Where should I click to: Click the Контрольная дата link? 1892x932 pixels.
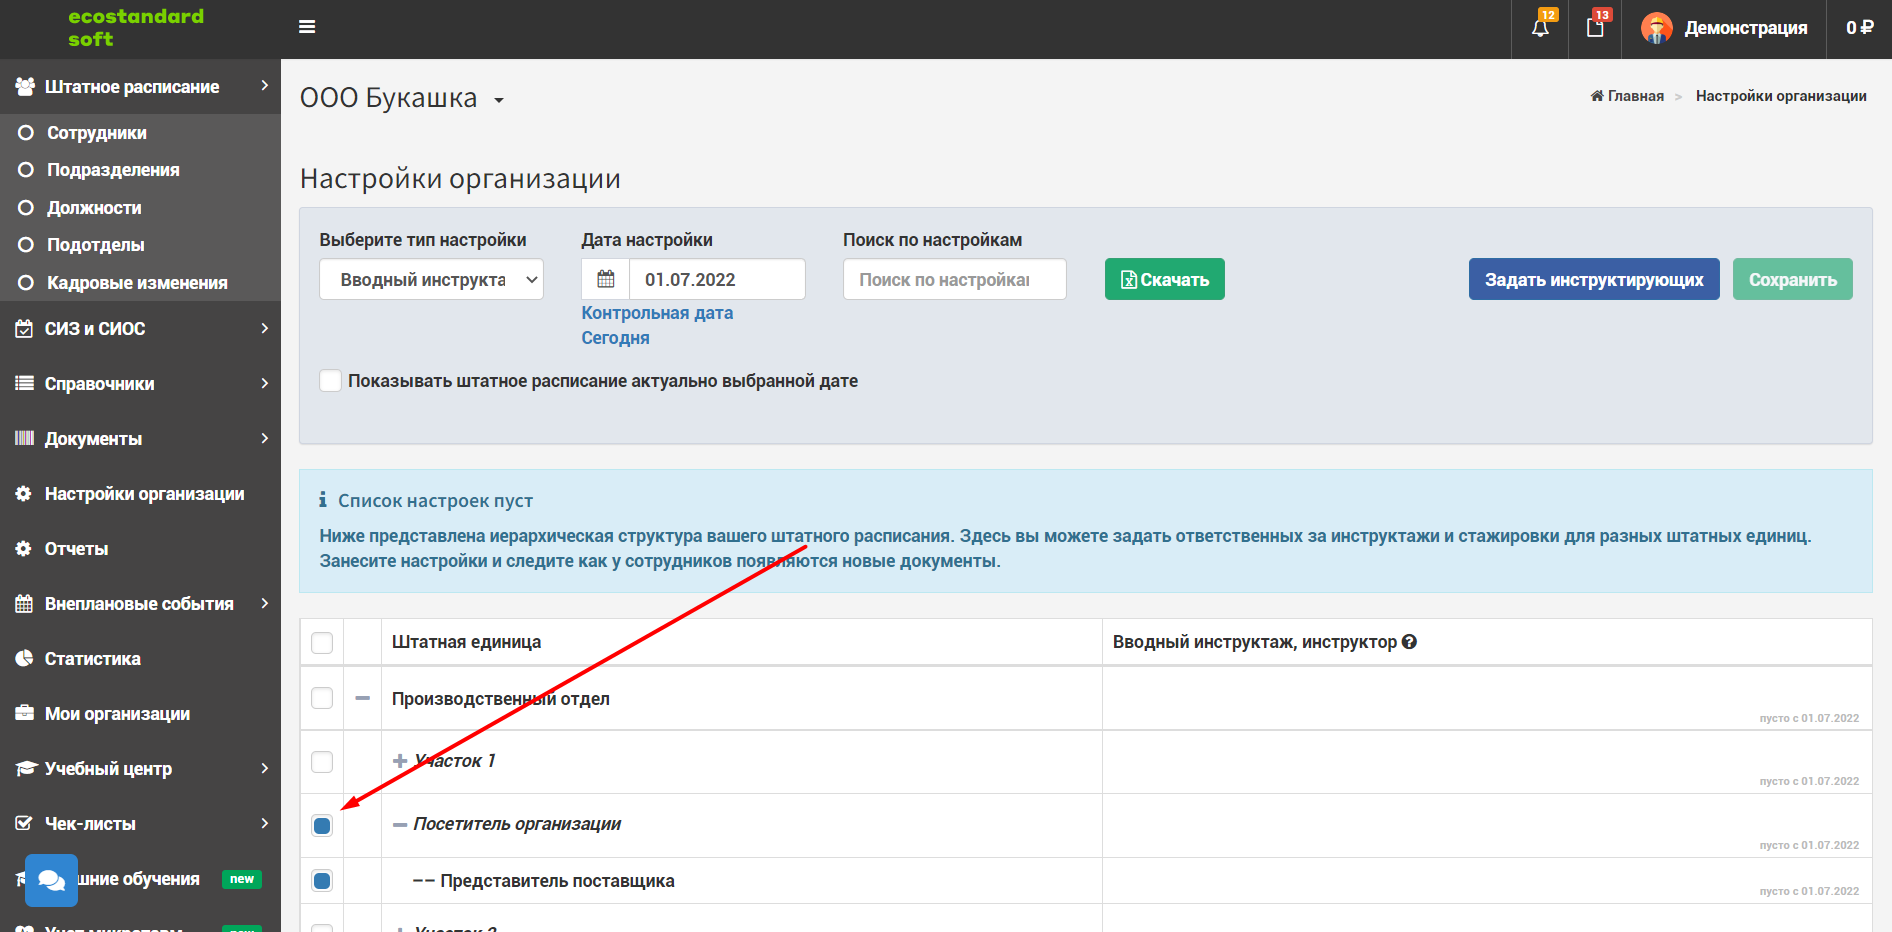click(657, 313)
